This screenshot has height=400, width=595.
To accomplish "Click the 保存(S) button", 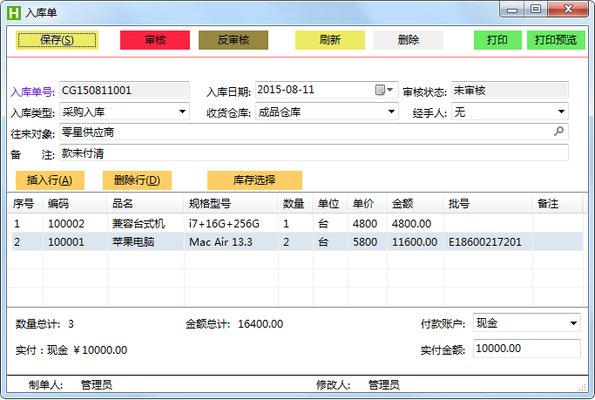I will (x=57, y=40).
